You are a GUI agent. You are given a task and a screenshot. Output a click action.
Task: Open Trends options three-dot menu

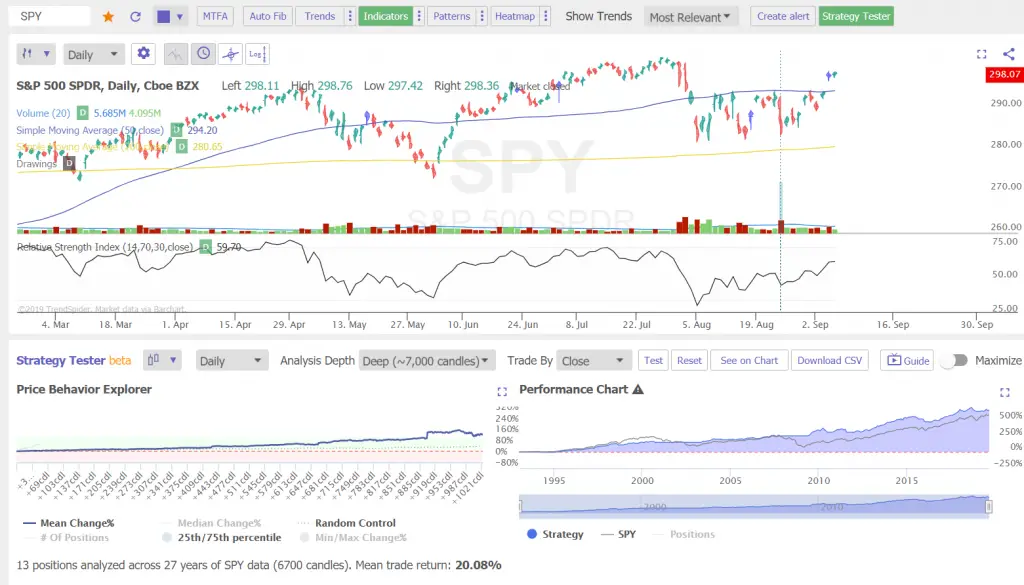tap(350, 16)
